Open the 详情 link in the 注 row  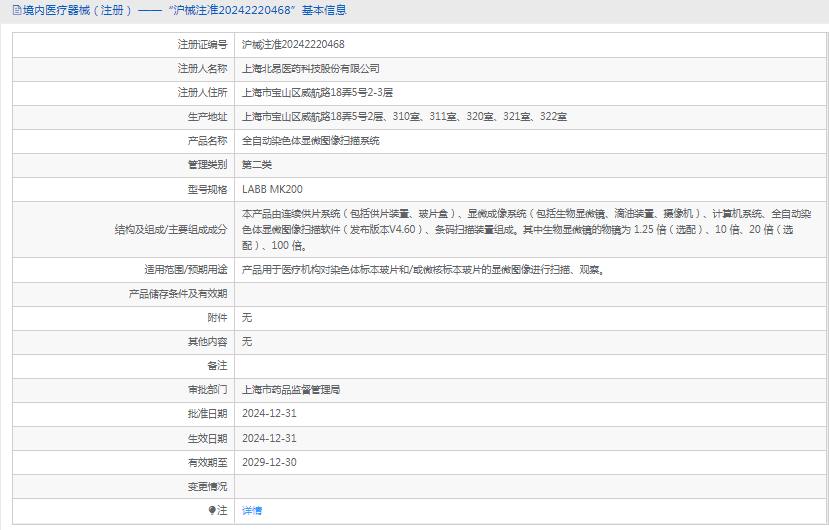252,510
